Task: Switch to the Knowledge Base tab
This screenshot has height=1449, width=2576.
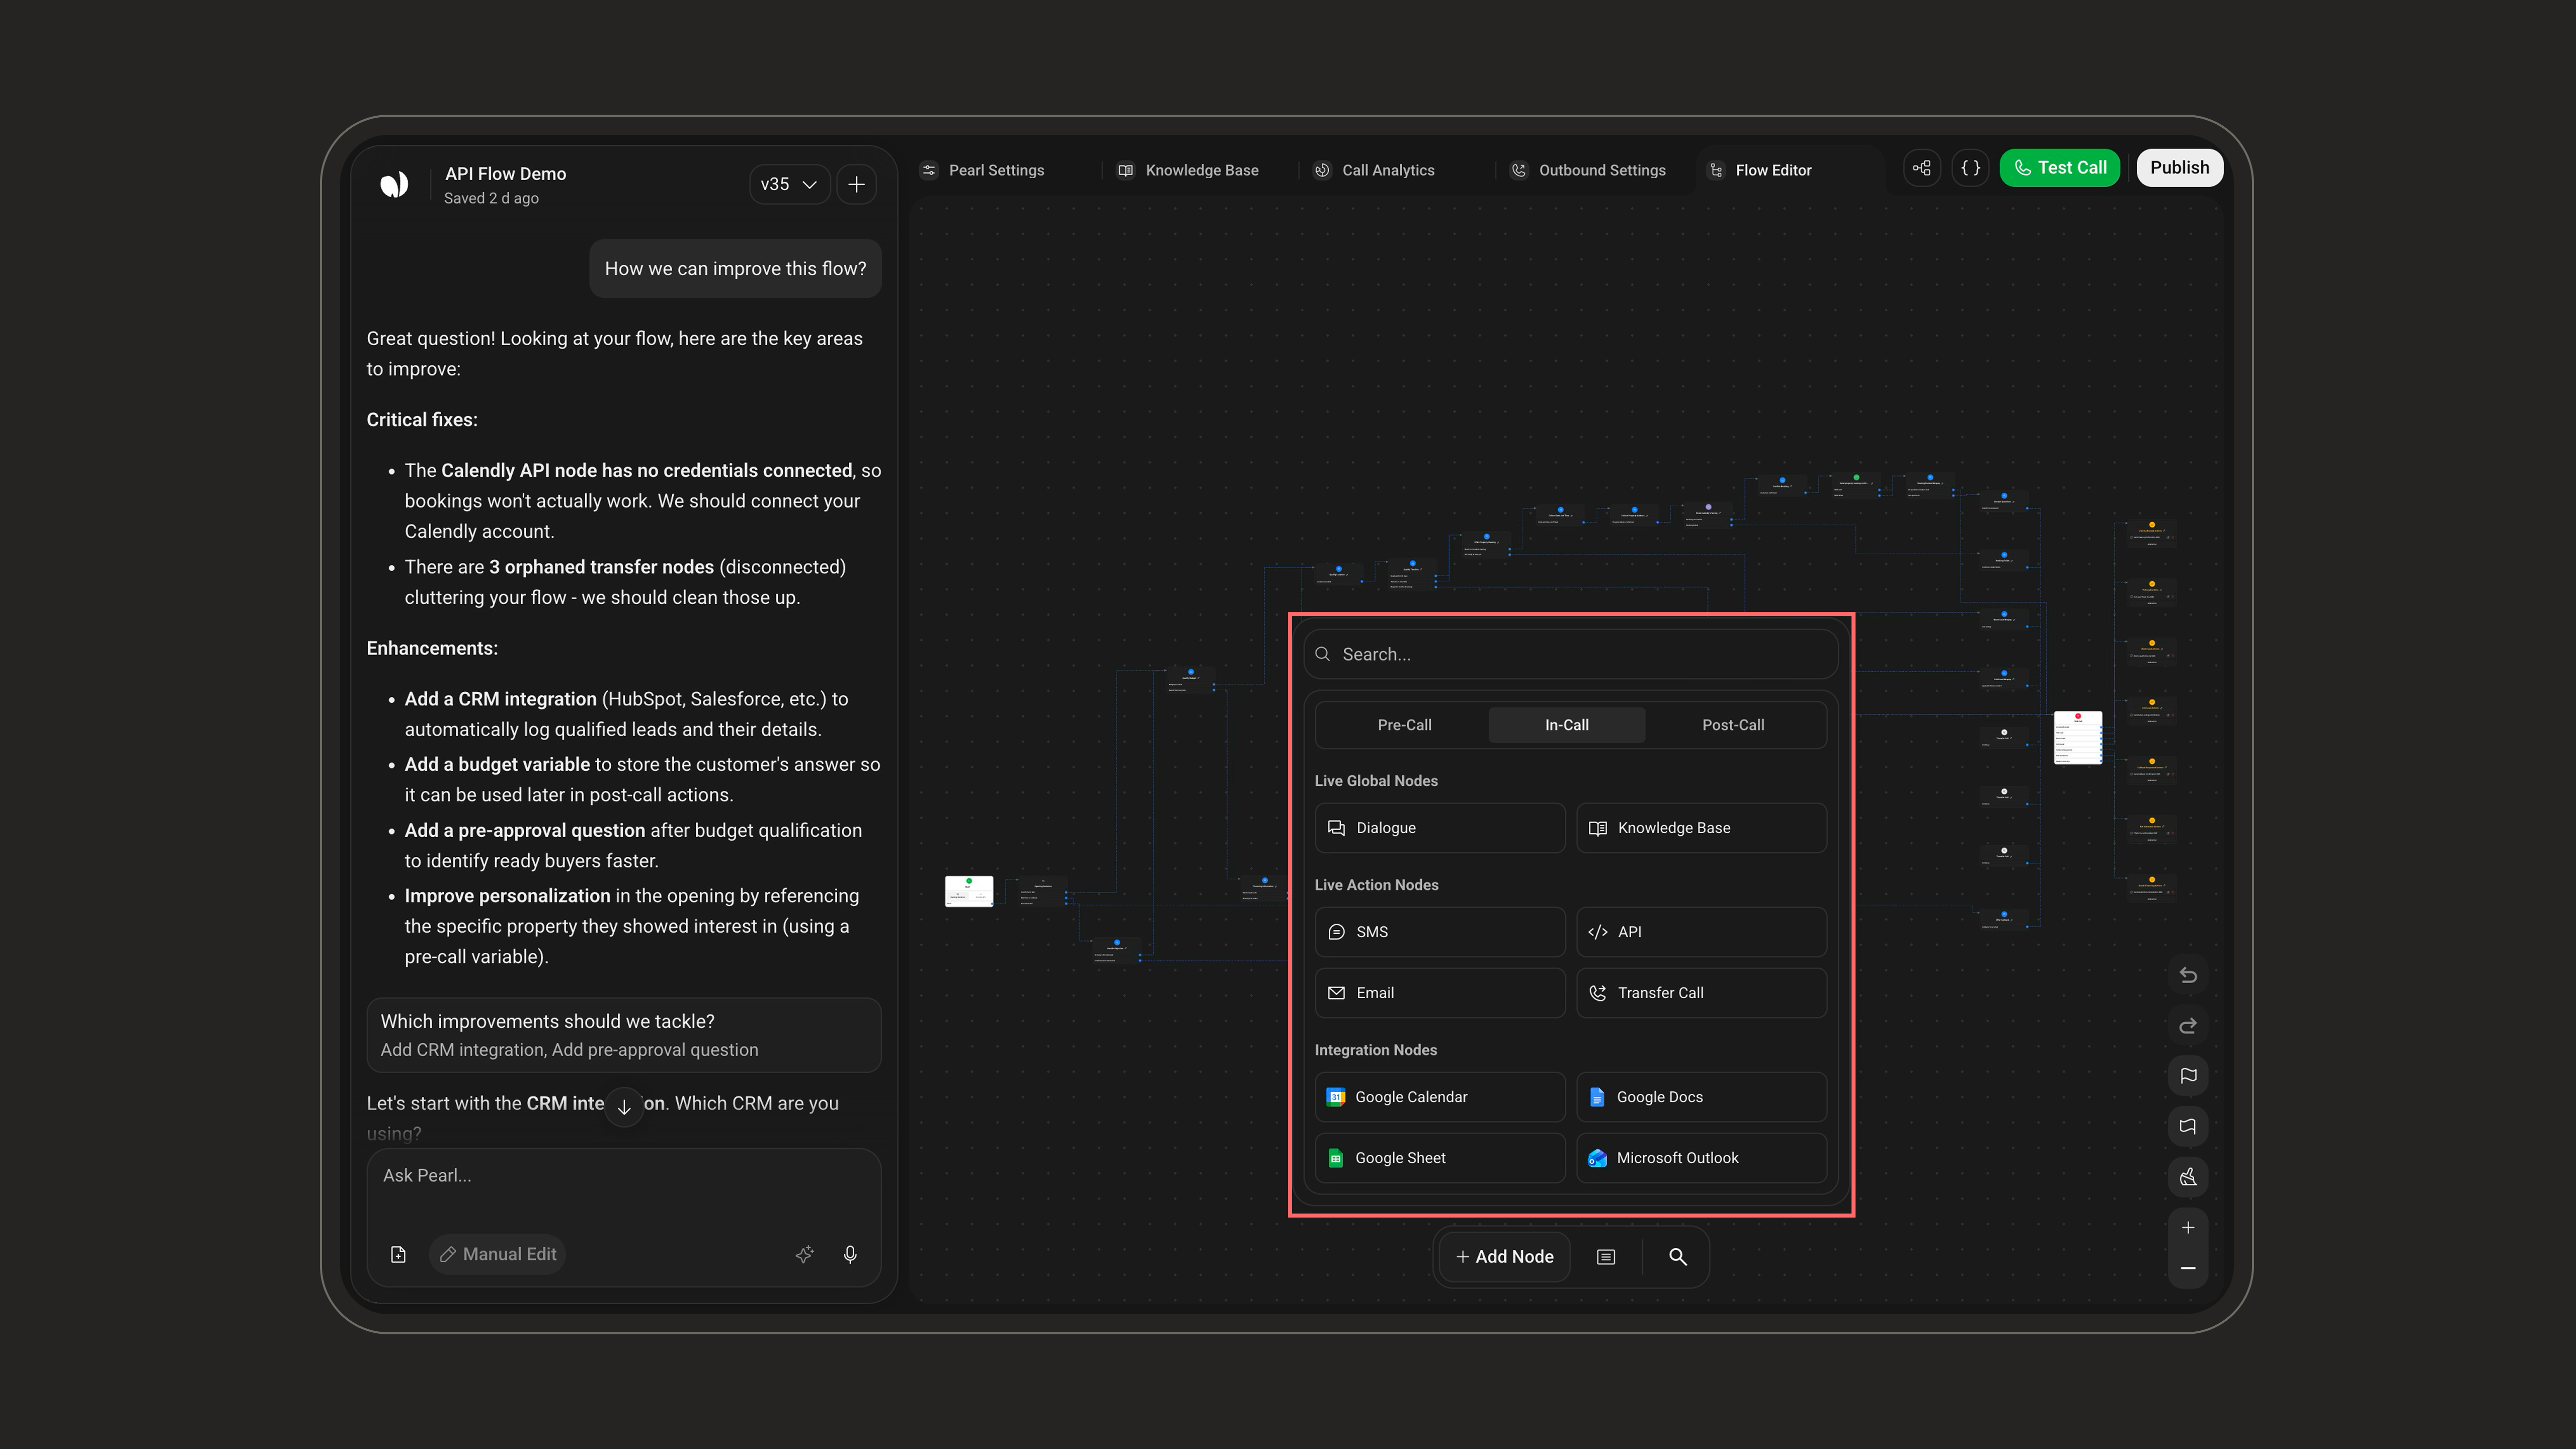Action: [x=1188, y=170]
